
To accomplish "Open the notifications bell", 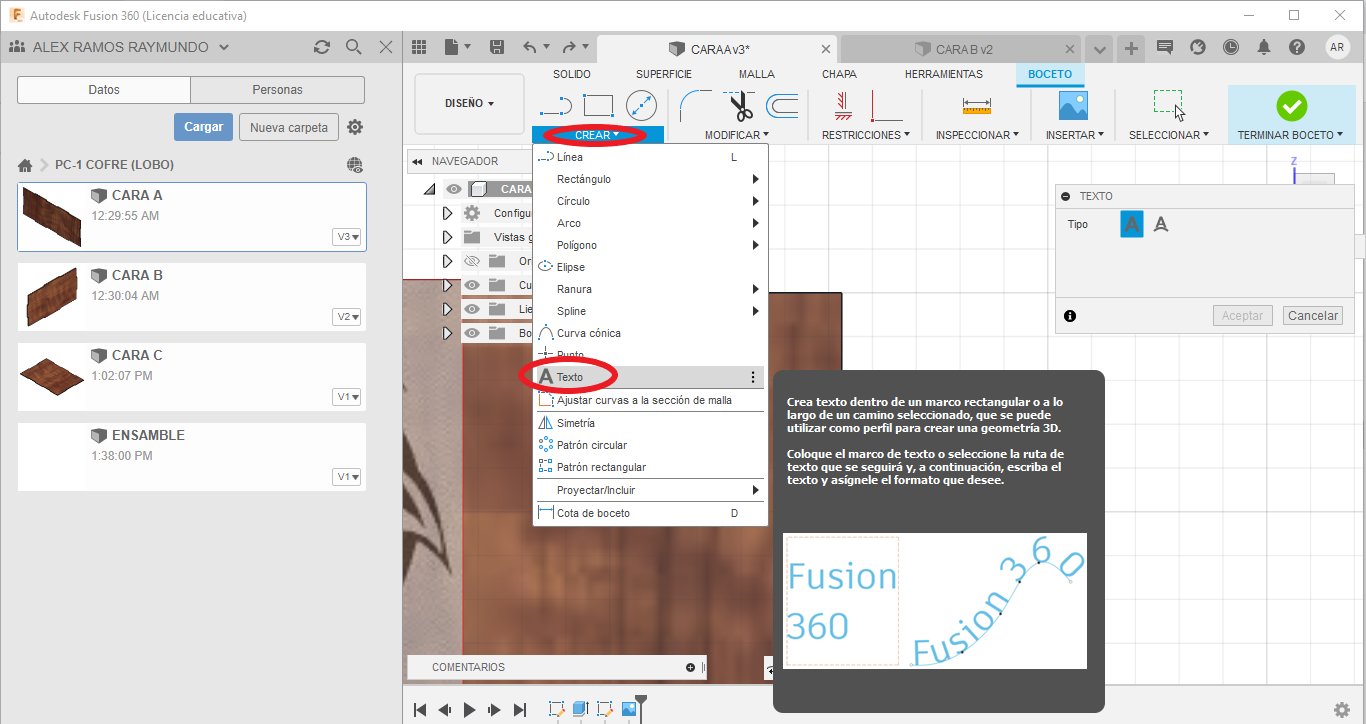I will click(1264, 47).
